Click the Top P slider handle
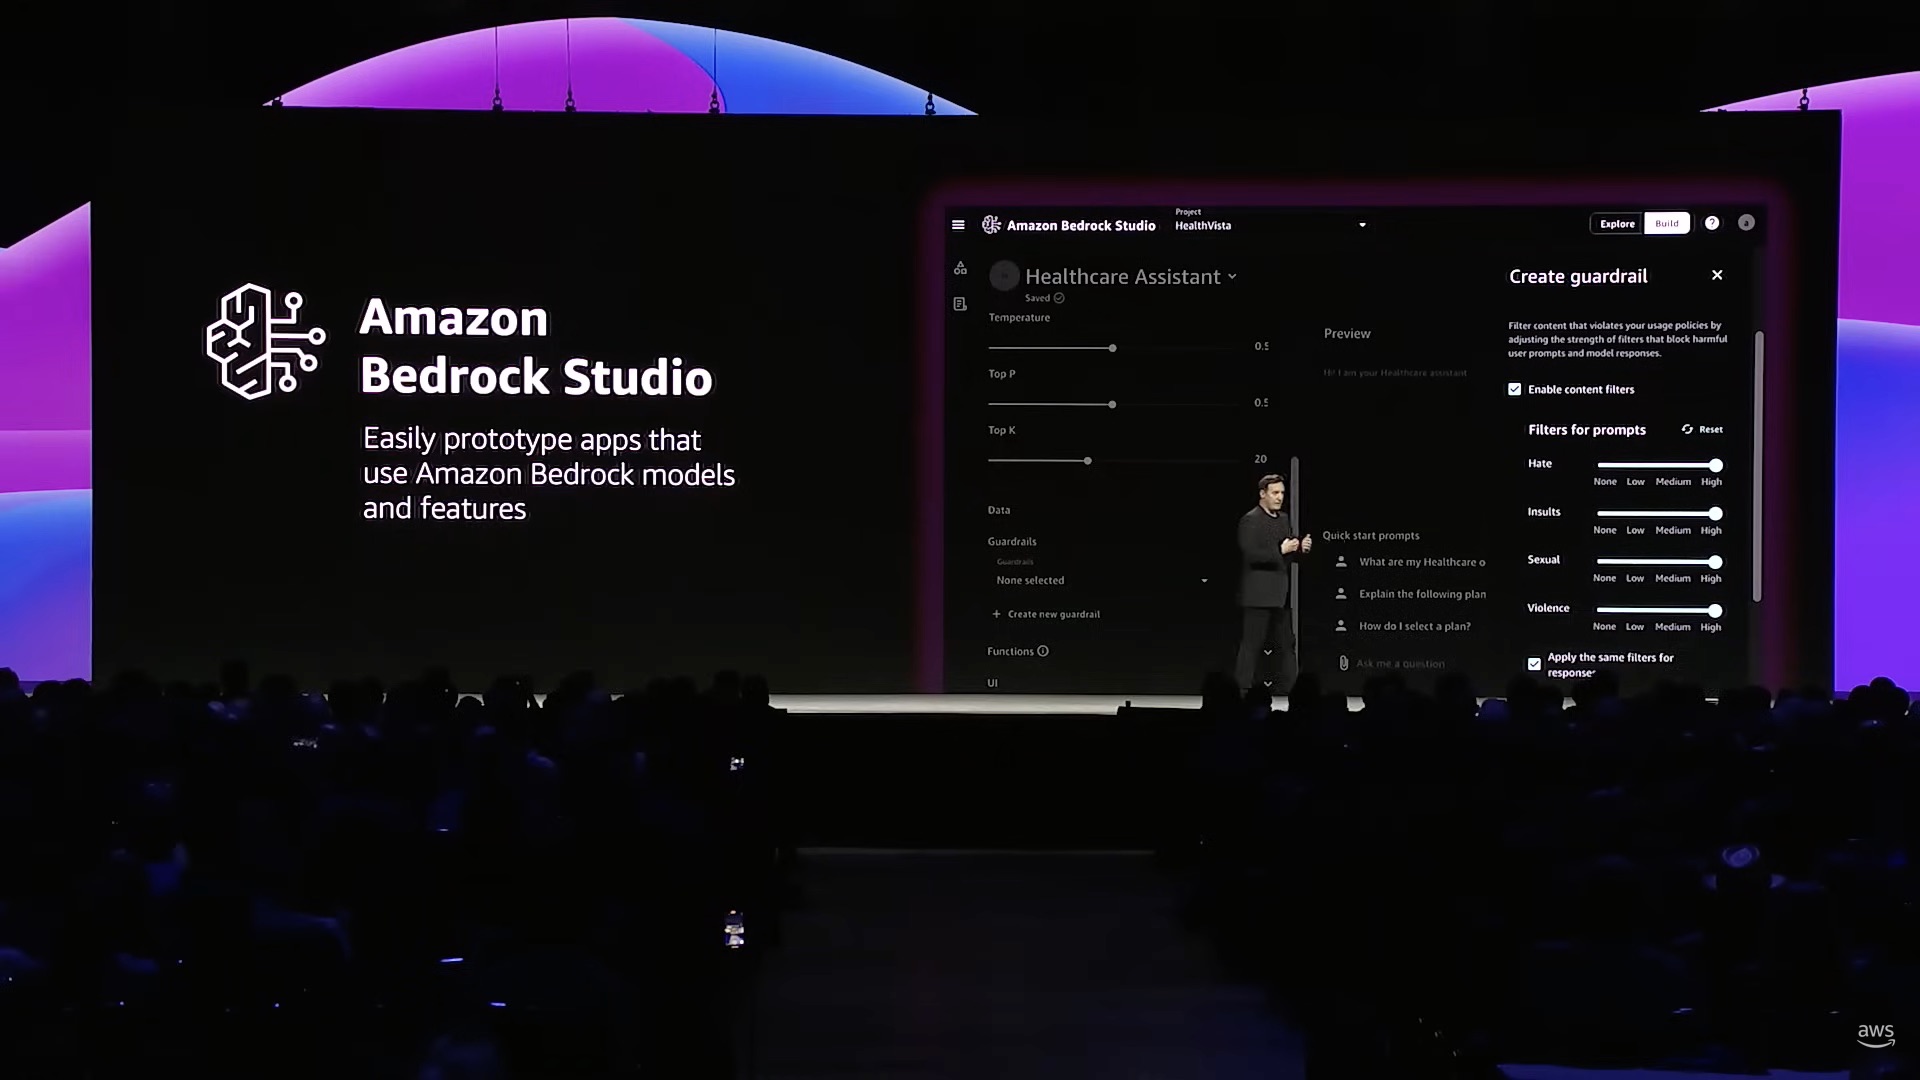The height and width of the screenshot is (1080, 1920). tap(1112, 404)
